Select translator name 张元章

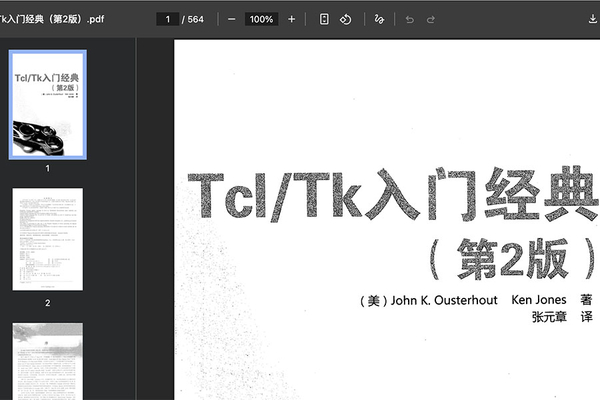(549, 317)
